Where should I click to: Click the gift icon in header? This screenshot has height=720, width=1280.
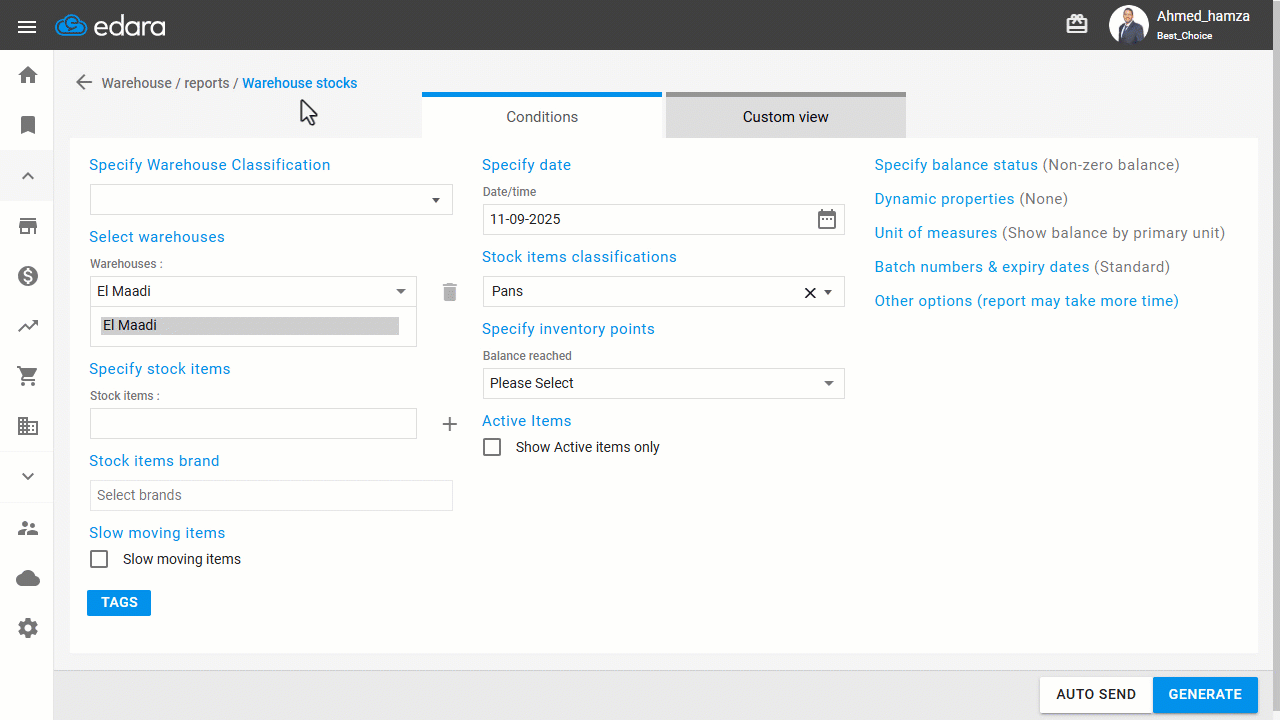1077,25
